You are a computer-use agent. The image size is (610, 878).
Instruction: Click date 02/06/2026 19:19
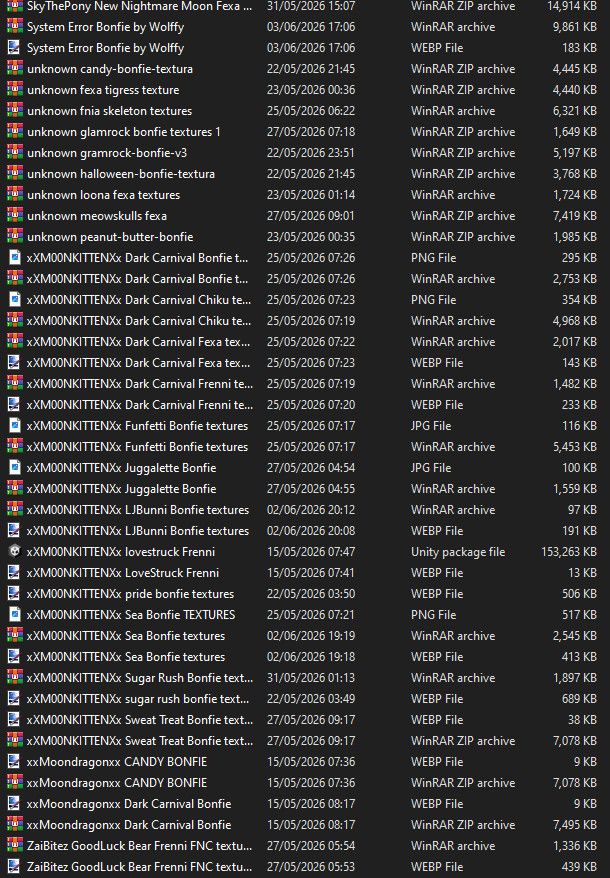tap(311, 636)
